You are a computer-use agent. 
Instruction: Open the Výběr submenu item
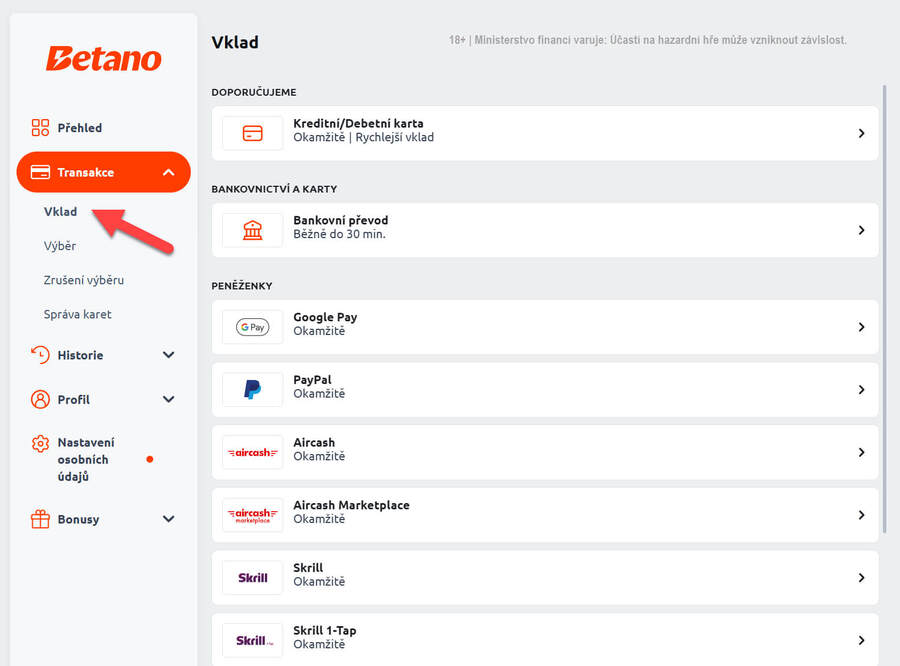point(60,246)
